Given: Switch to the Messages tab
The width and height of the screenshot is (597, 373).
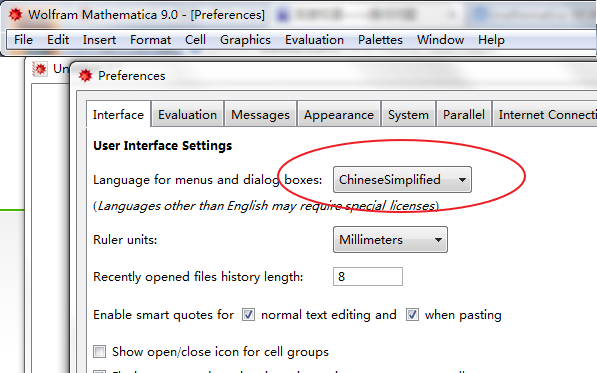Looking at the screenshot, I should coord(260,115).
